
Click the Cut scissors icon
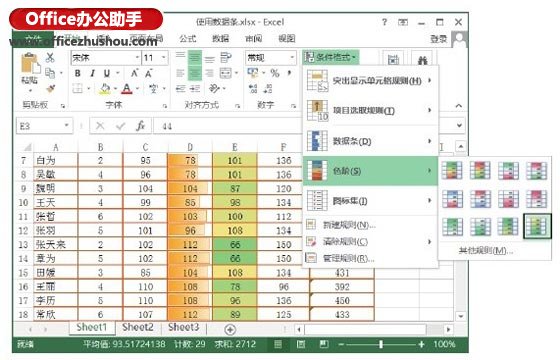(50, 58)
